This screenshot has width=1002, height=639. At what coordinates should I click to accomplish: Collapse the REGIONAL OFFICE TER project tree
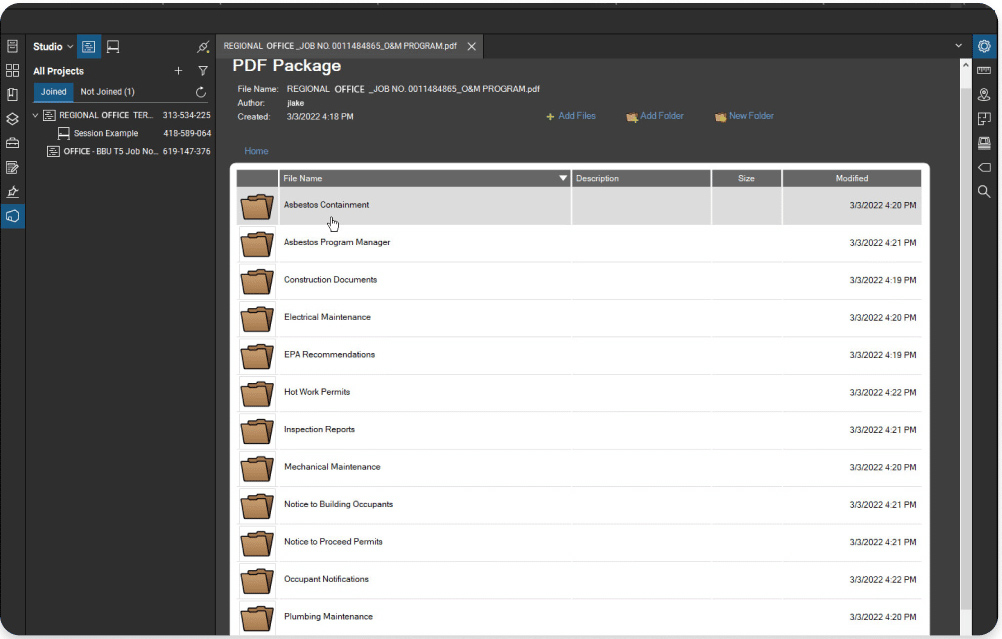click(36, 115)
